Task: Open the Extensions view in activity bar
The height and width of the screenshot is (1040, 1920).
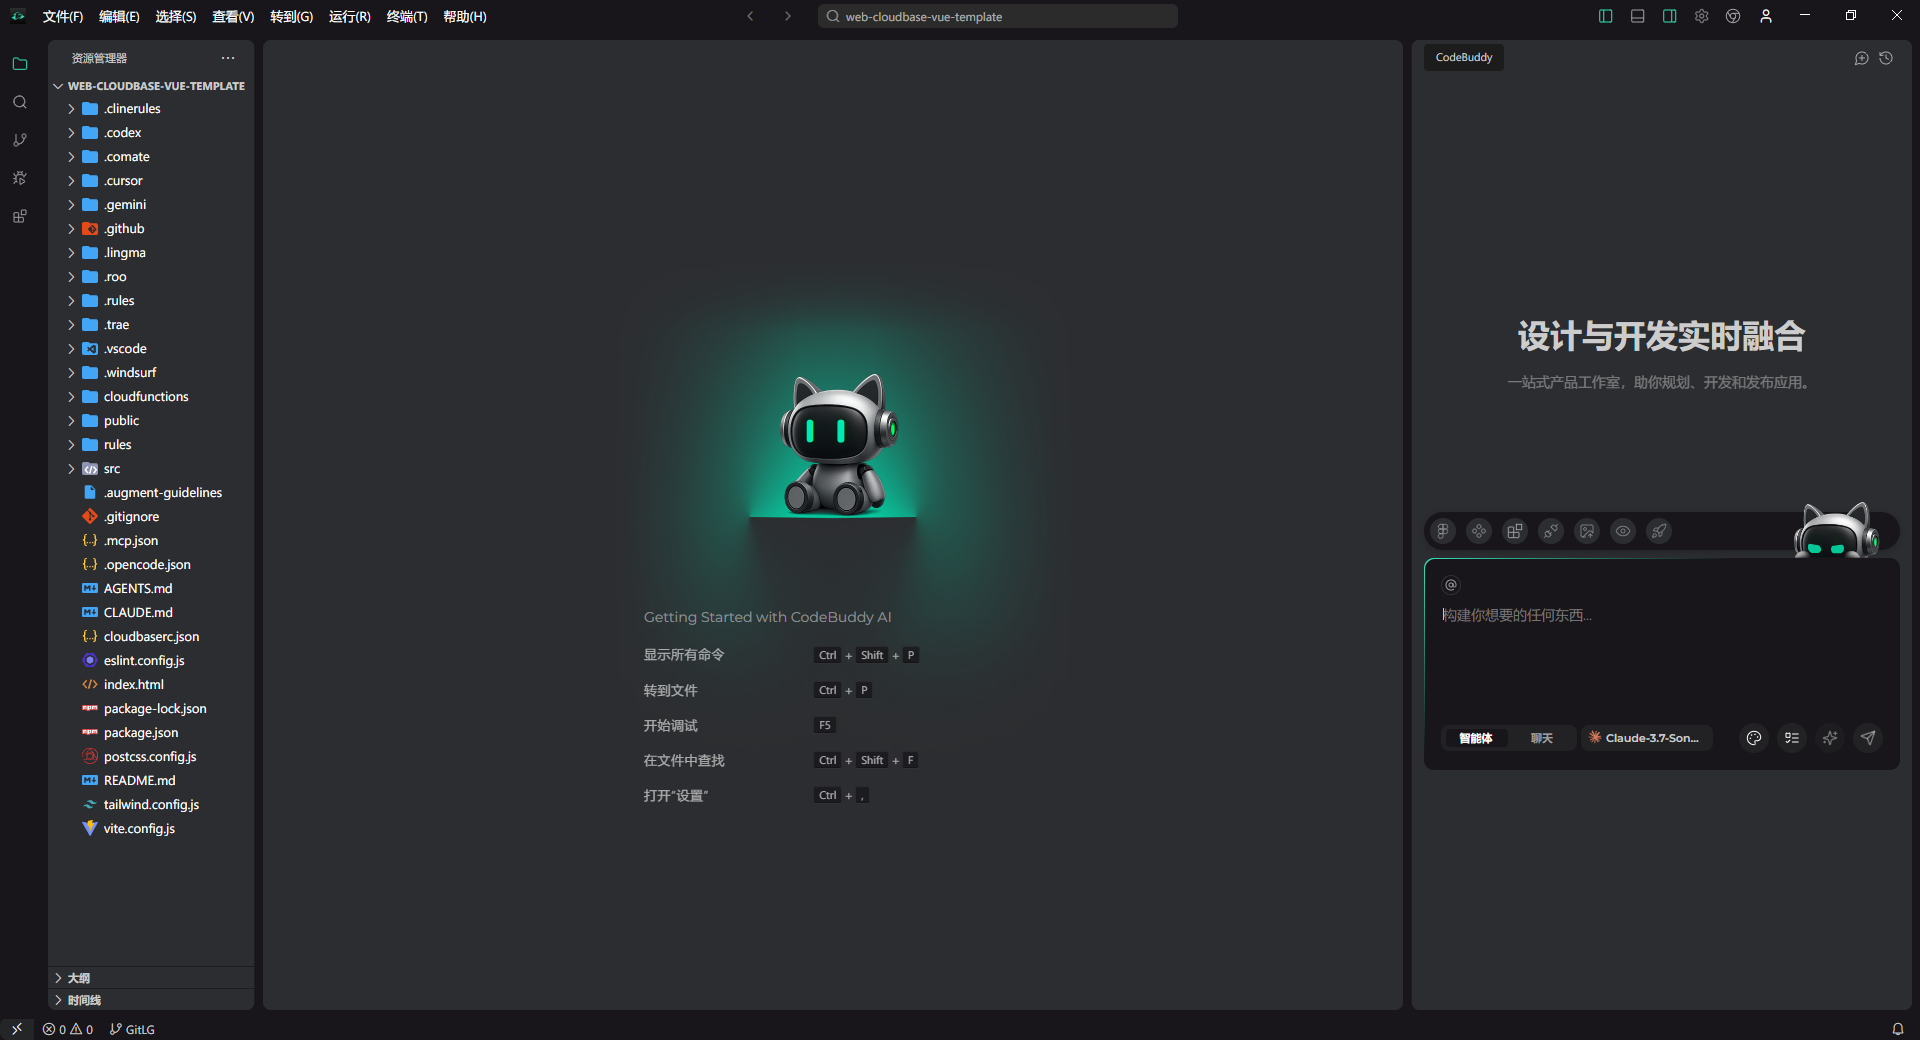Action: (x=19, y=216)
